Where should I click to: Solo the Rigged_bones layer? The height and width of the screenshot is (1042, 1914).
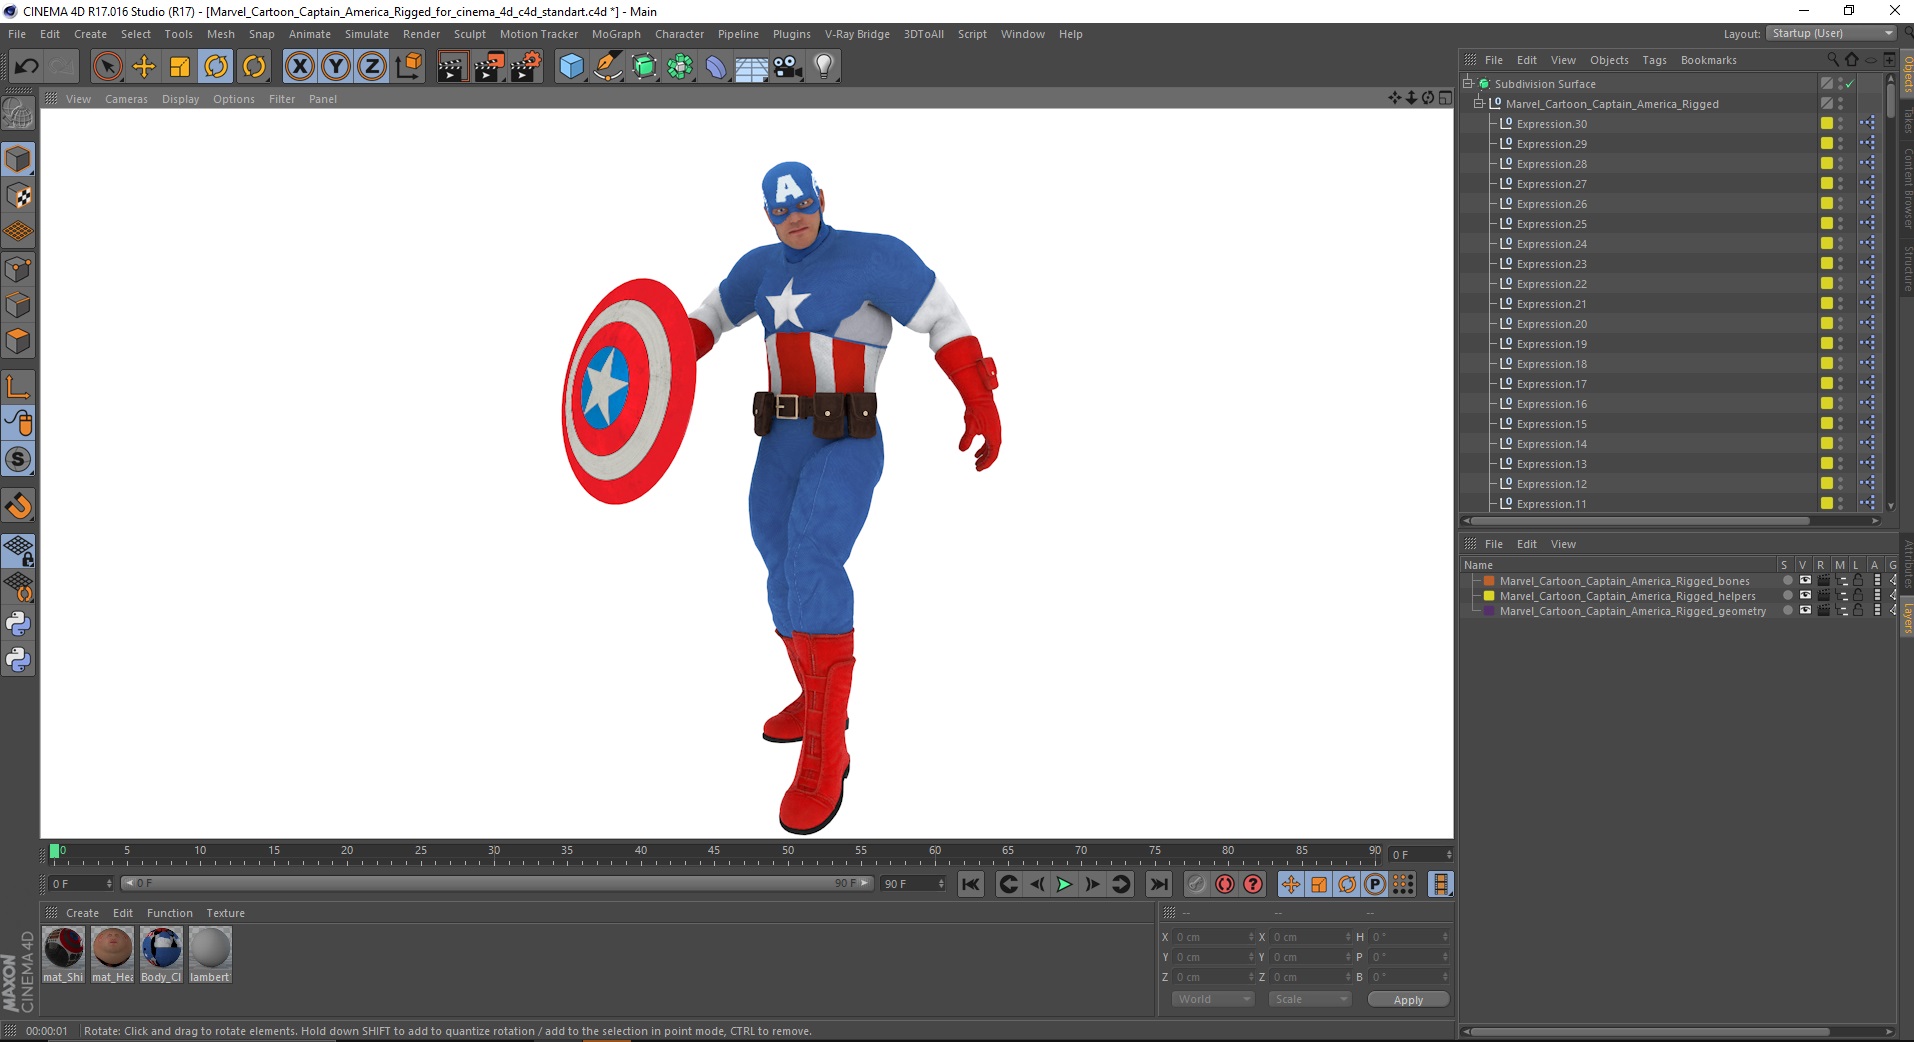1787,581
